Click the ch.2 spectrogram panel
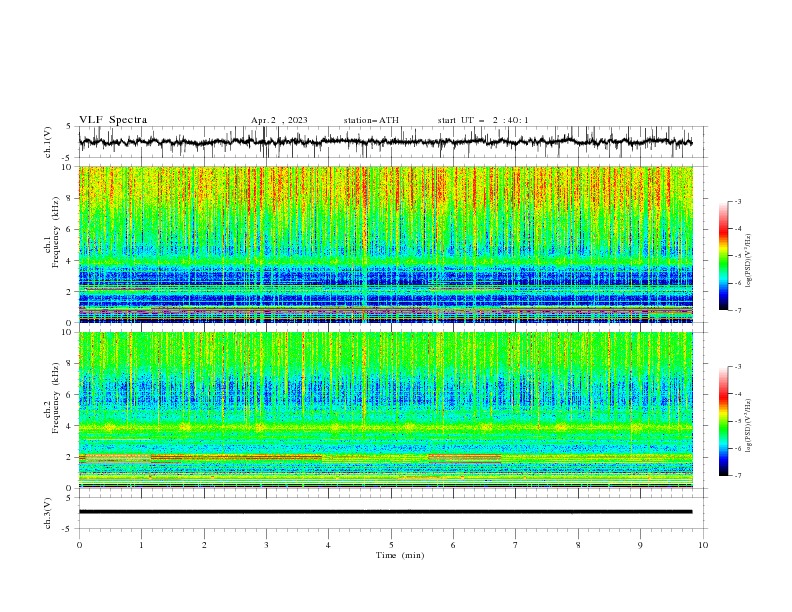 385,410
